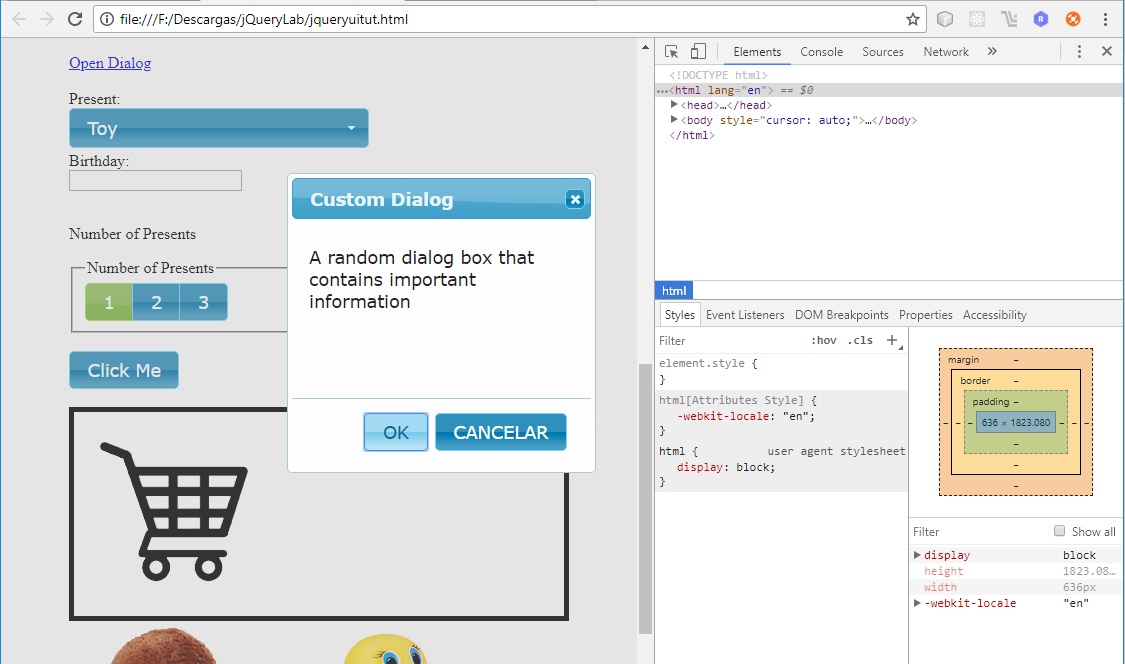Screen dimensions: 1125x664
Task: Click the Click Me button
Action: point(124,370)
